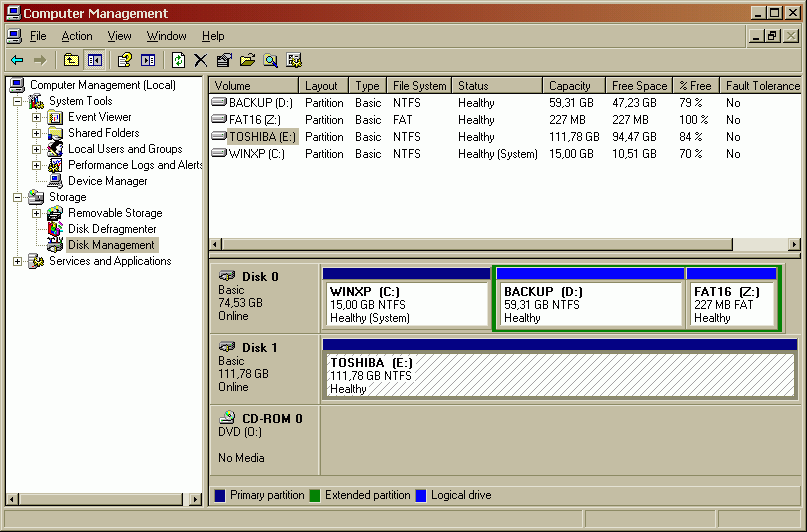The image size is (807, 532).
Task: Click the Up One Level folder icon
Action: [71, 60]
